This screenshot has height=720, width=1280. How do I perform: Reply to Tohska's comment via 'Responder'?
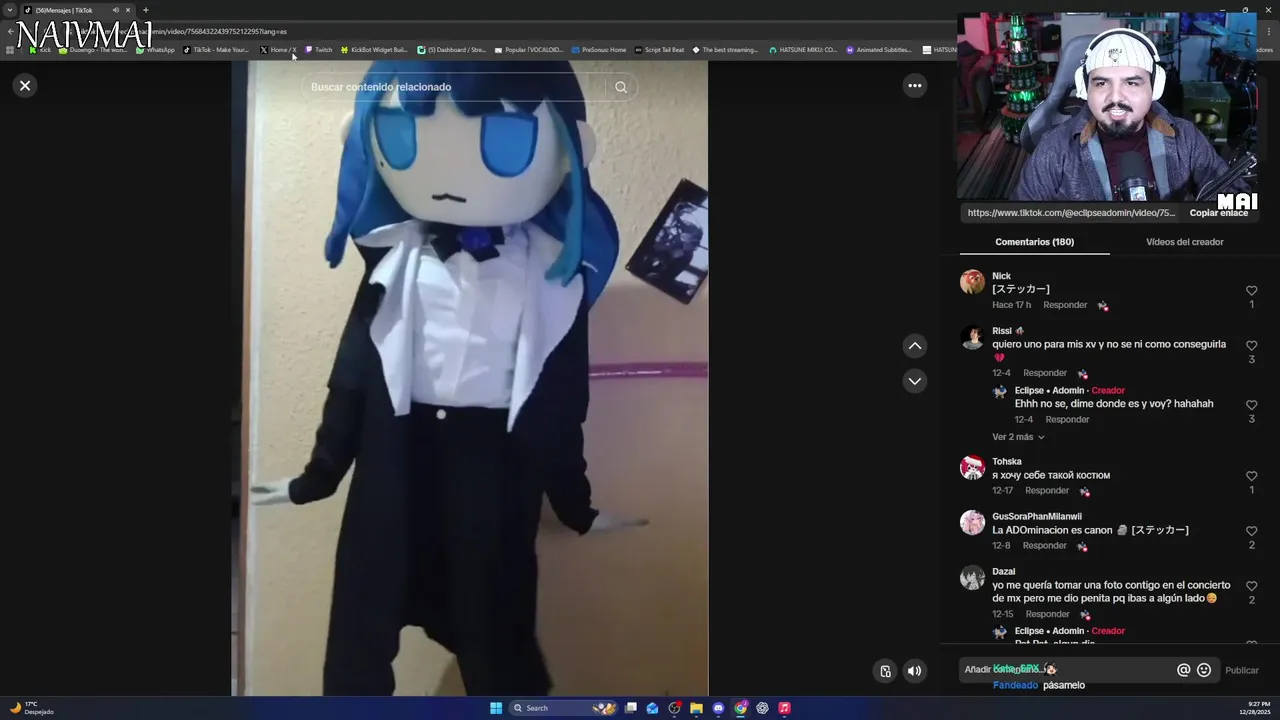[x=1047, y=491]
